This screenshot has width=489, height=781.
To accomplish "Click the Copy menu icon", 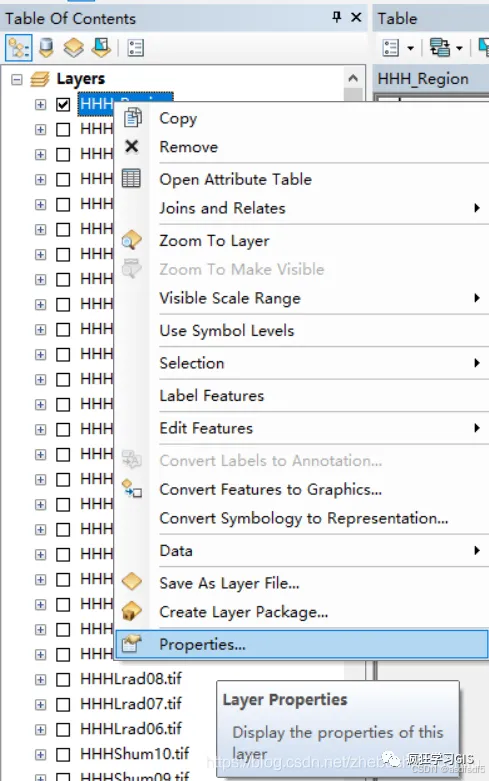I will [132, 118].
